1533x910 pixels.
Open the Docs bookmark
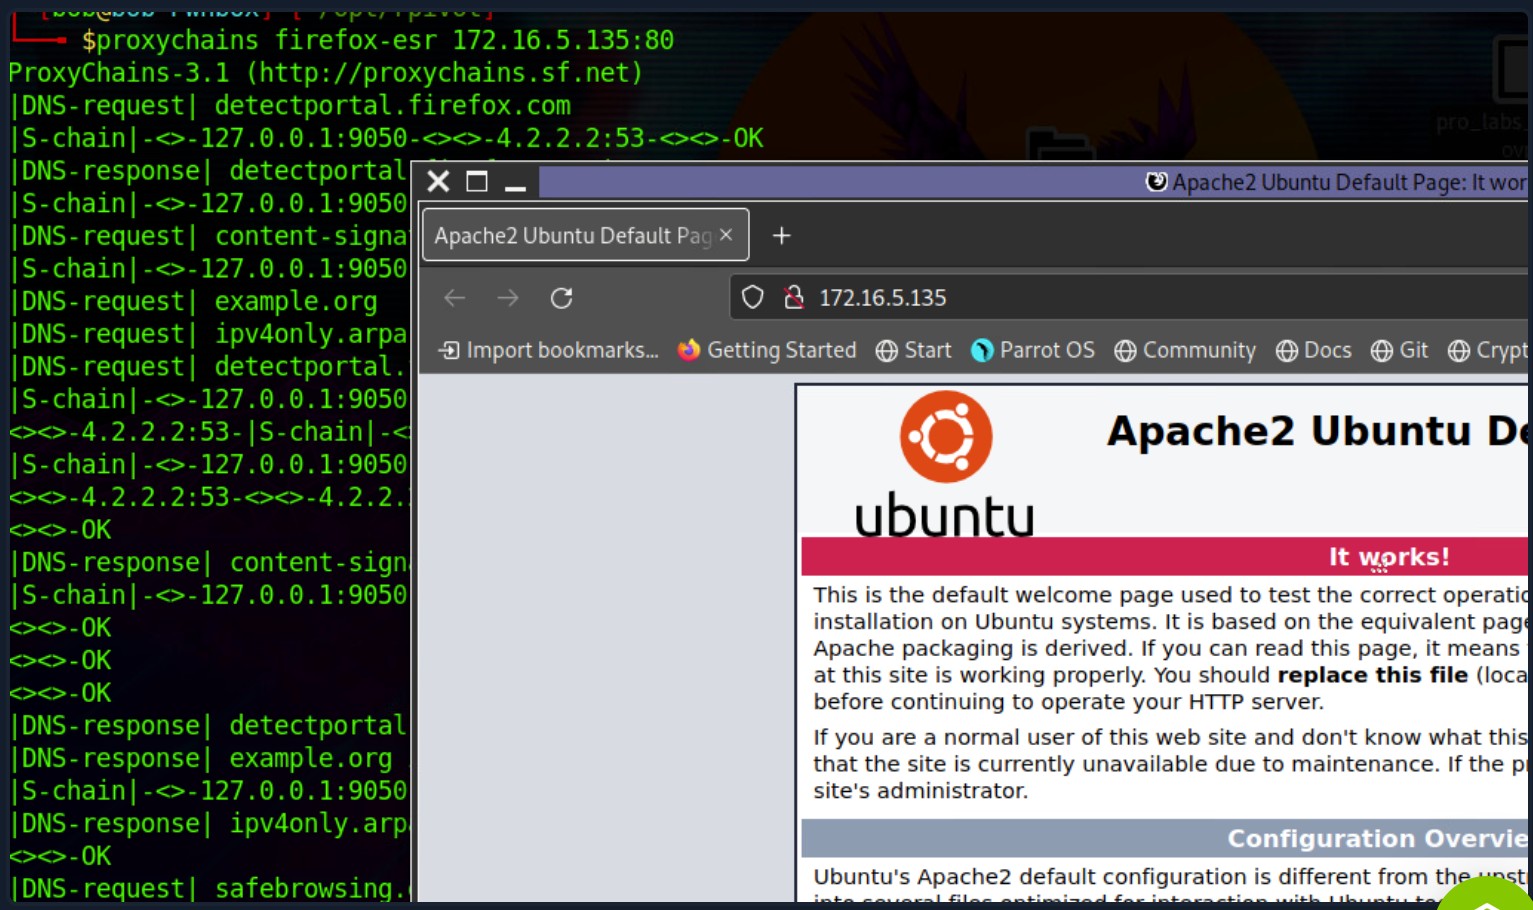tap(1314, 350)
